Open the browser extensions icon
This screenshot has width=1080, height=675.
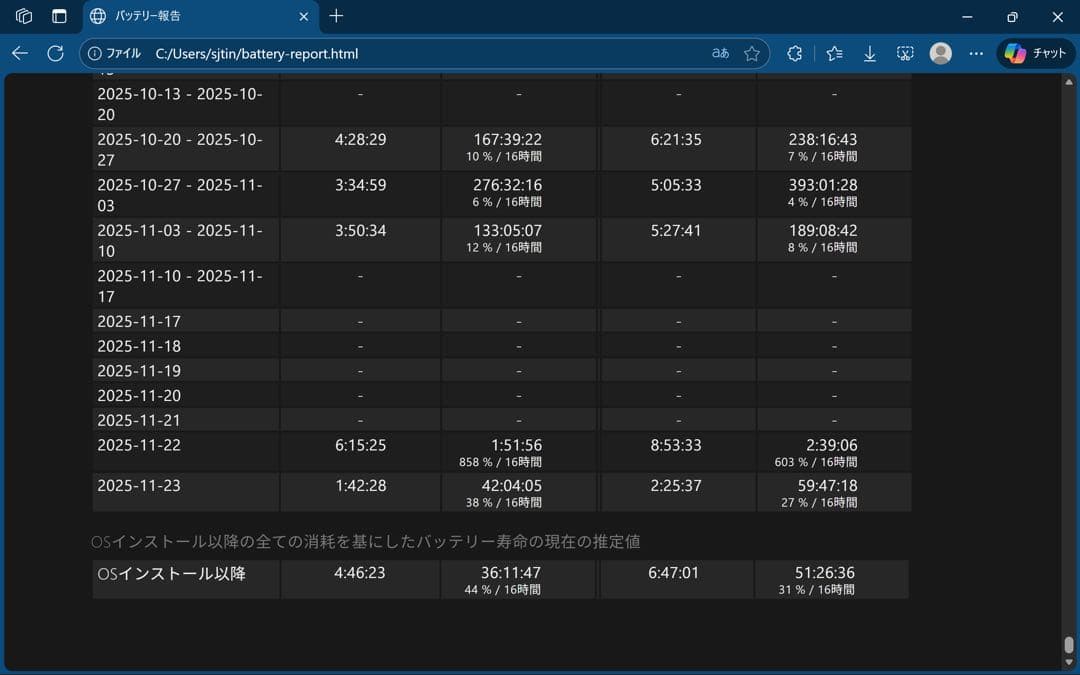tap(795, 53)
